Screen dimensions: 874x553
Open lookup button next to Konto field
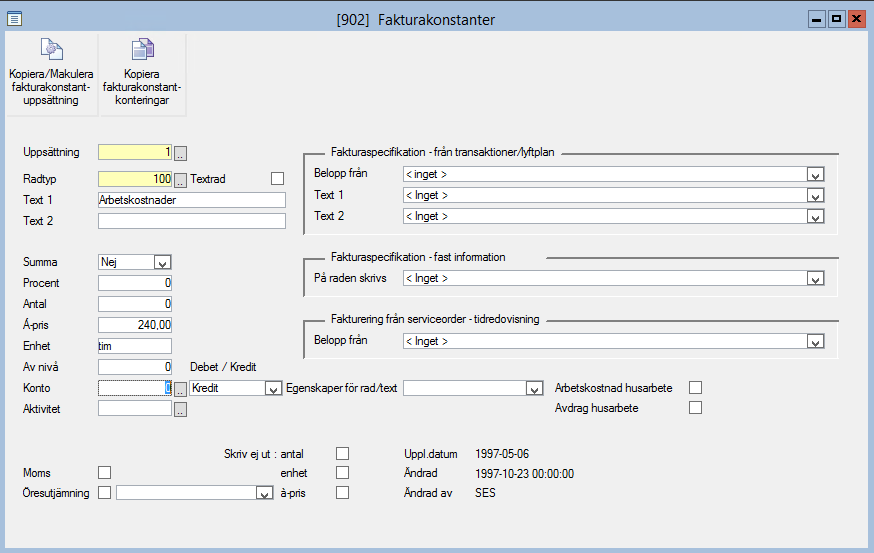tap(180, 389)
